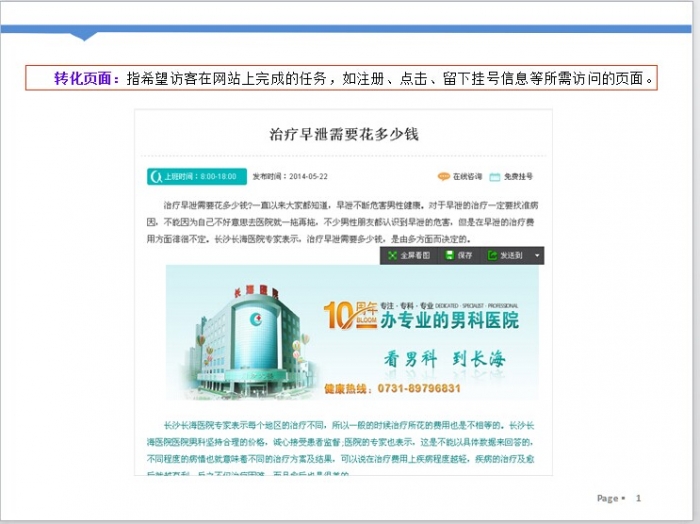Viewport: 700px width, 524px height.
Task: Click the 保存 button text in image toolbar
Action: pyautogui.click(x=465, y=256)
